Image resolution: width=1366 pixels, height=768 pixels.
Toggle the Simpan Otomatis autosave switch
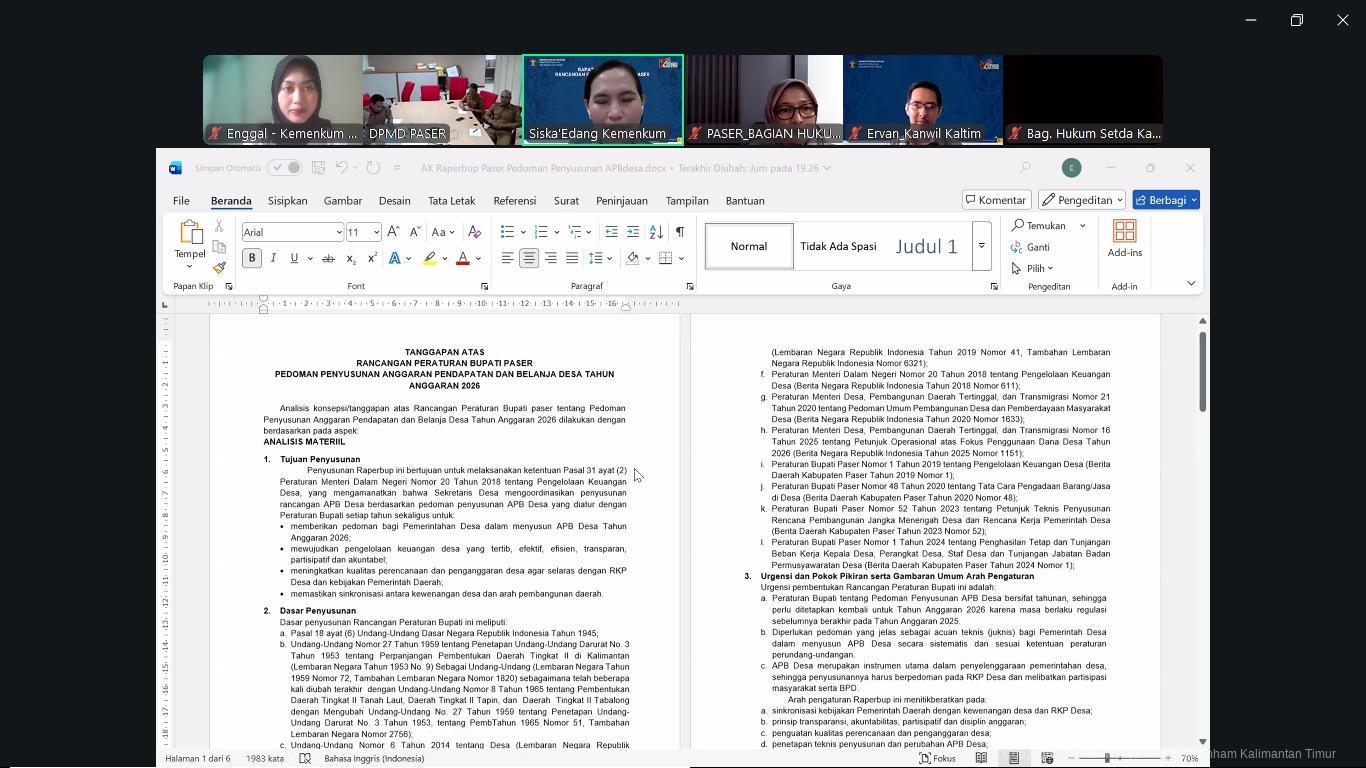coord(285,168)
